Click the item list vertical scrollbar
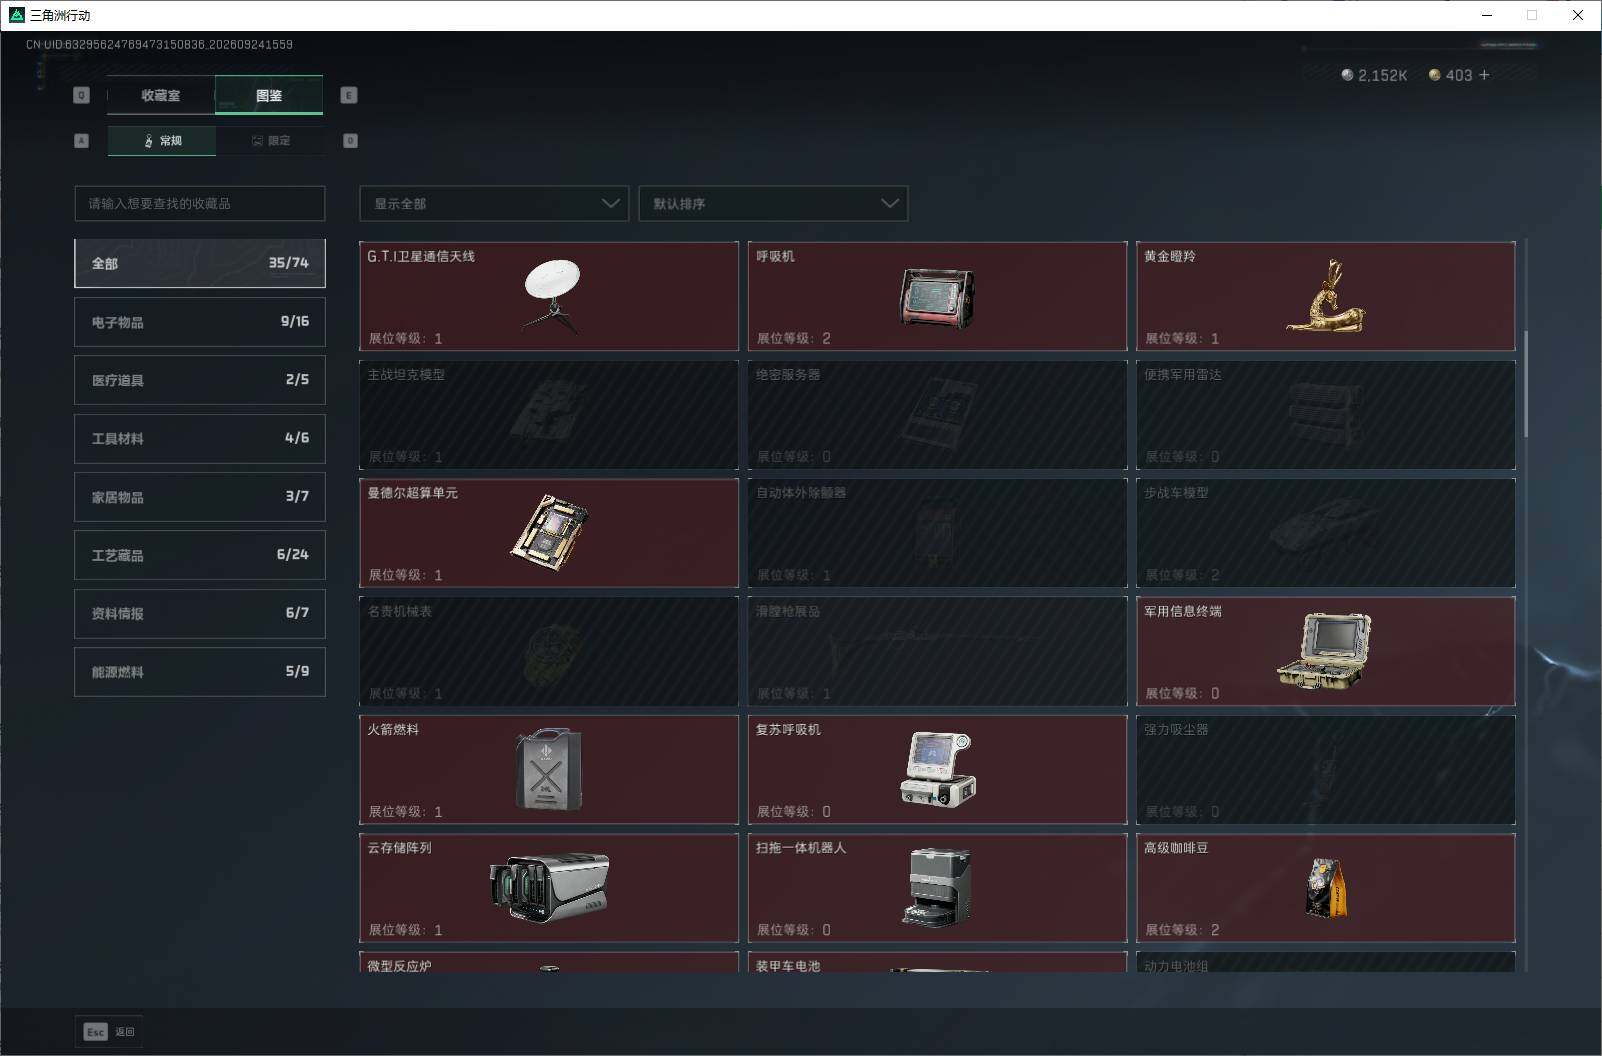Viewport: 1602px width, 1056px height. tap(1526, 383)
